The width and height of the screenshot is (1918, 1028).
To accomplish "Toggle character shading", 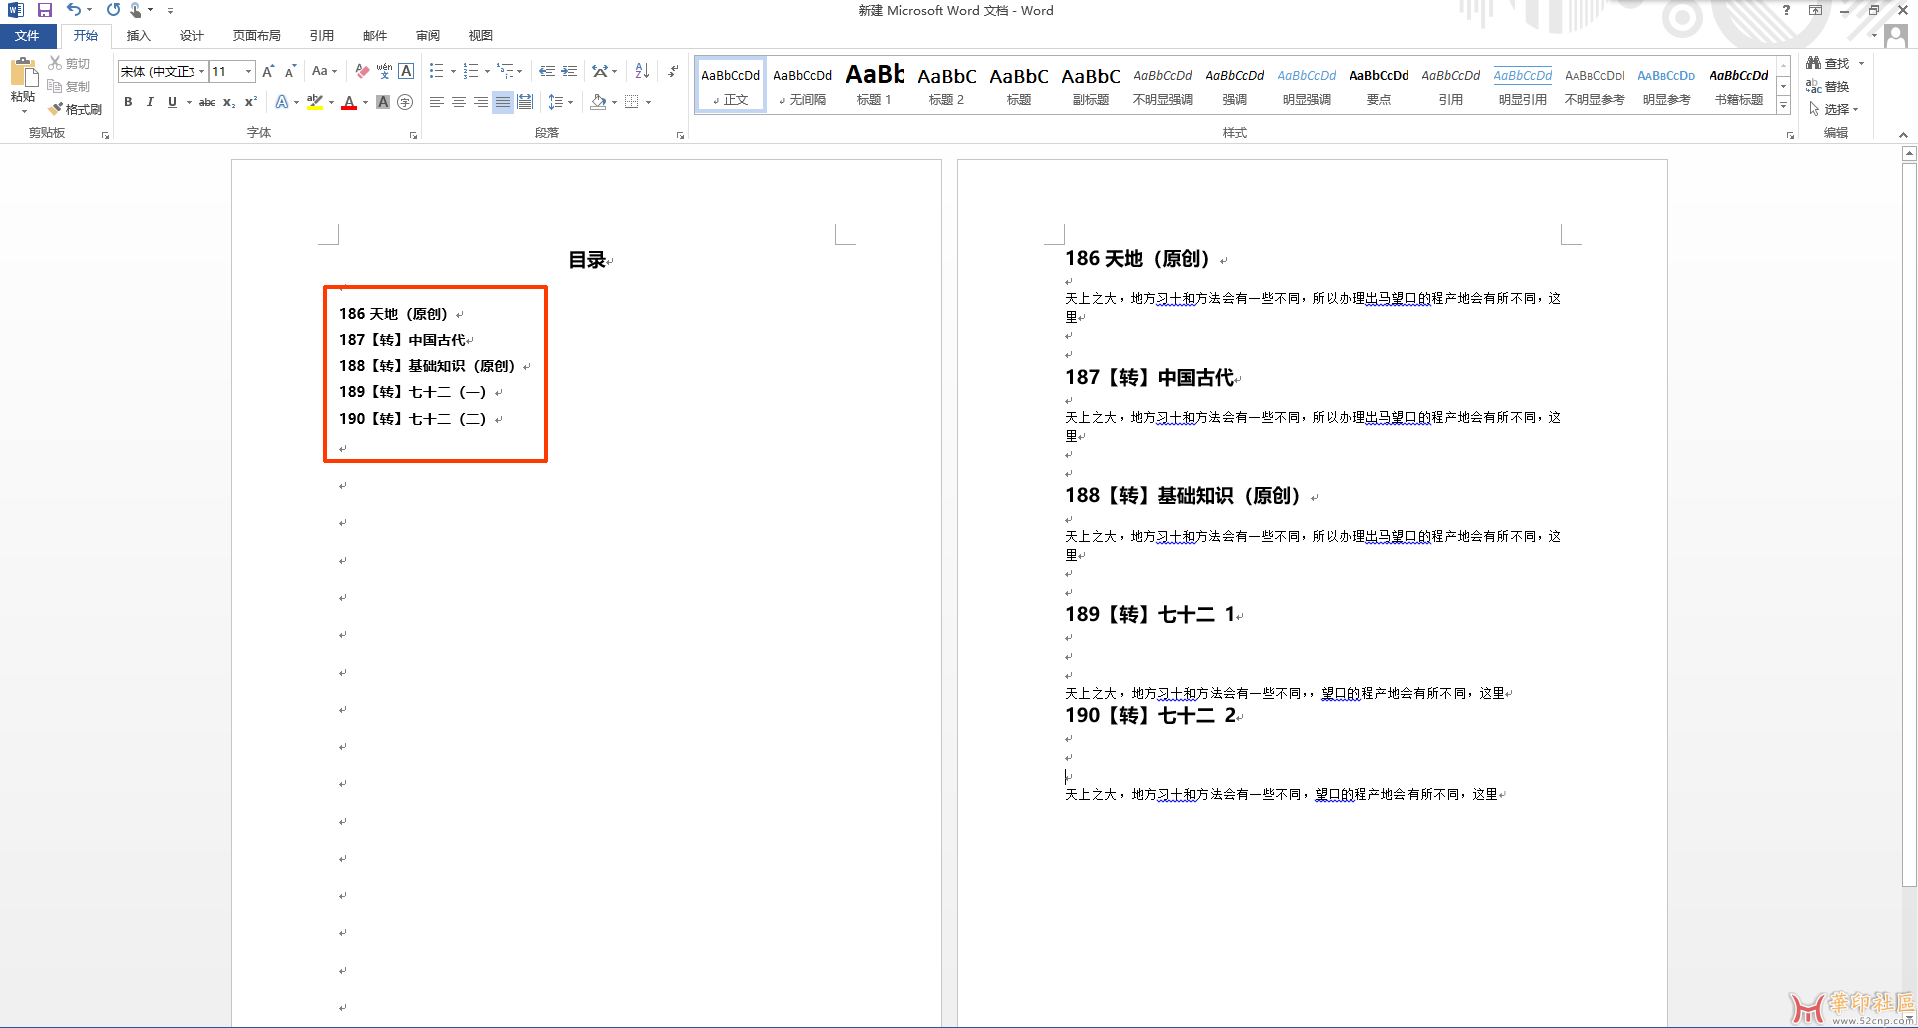I will pyautogui.click(x=383, y=102).
